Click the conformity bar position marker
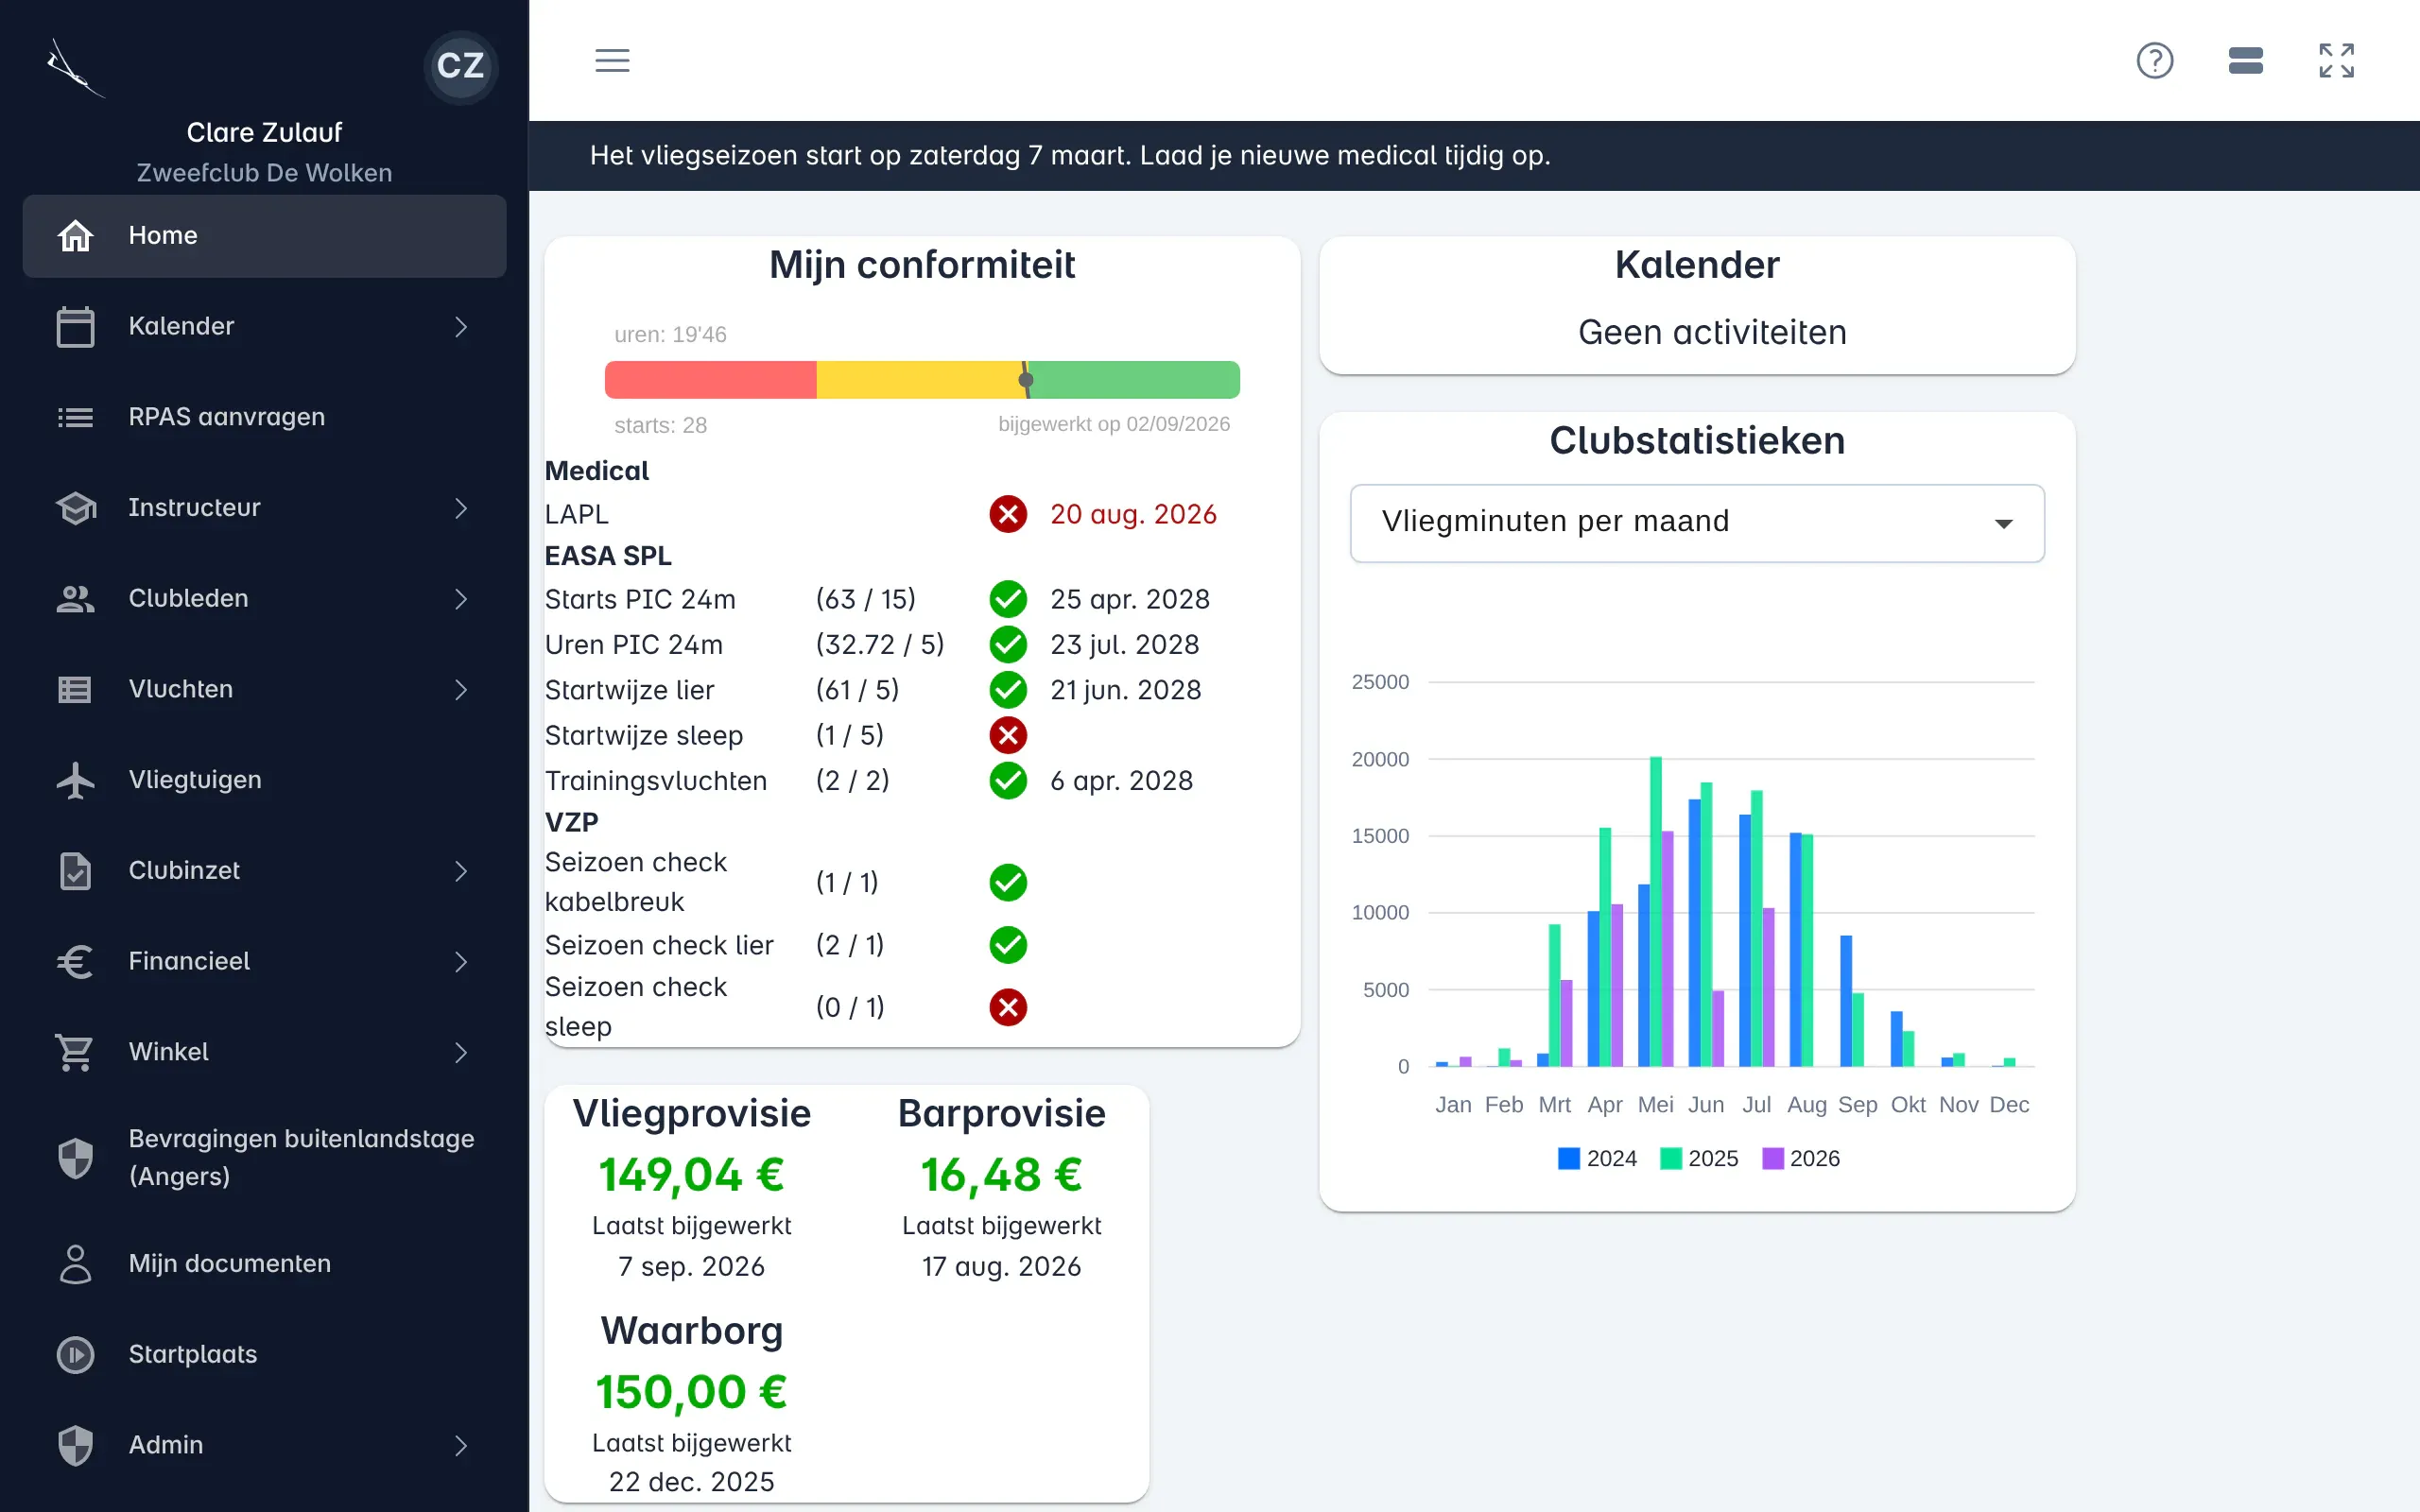2420x1512 pixels. pyautogui.click(x=1025, y=380)
